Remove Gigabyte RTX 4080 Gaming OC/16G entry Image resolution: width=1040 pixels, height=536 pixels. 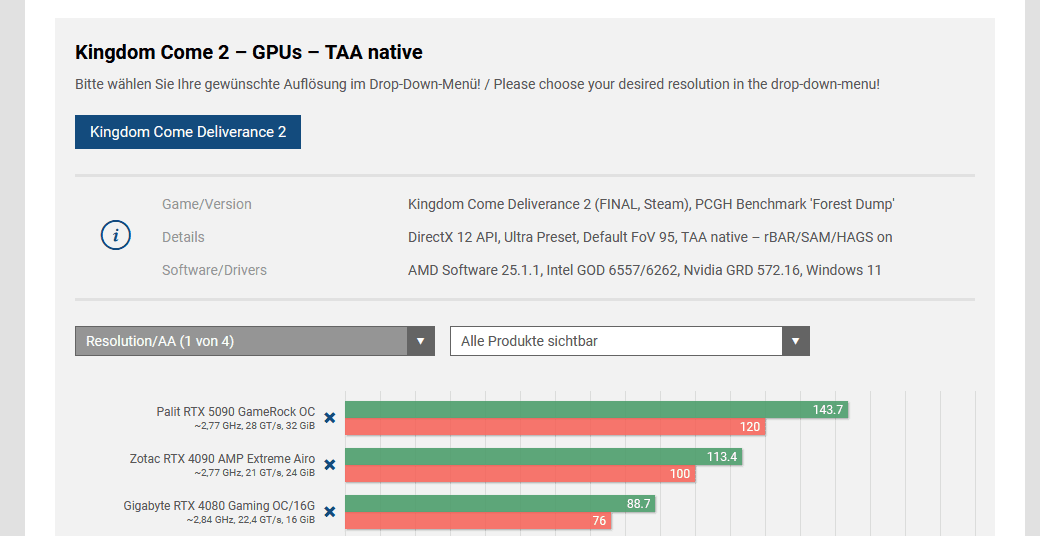pos(330,511)
